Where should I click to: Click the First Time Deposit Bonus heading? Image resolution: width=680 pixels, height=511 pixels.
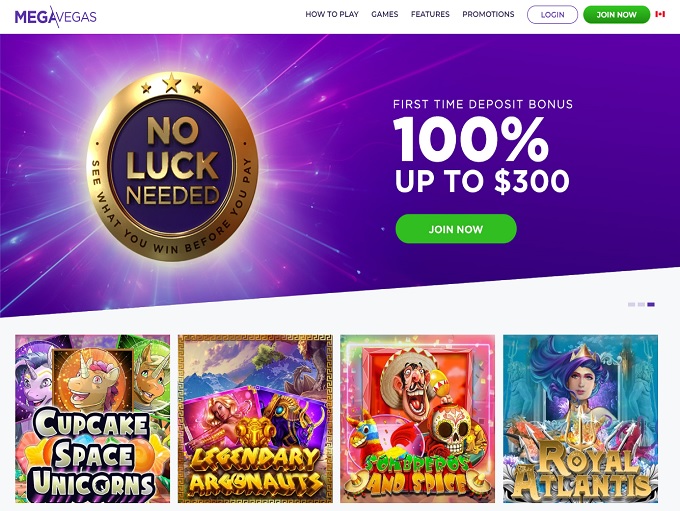[483, 104]
